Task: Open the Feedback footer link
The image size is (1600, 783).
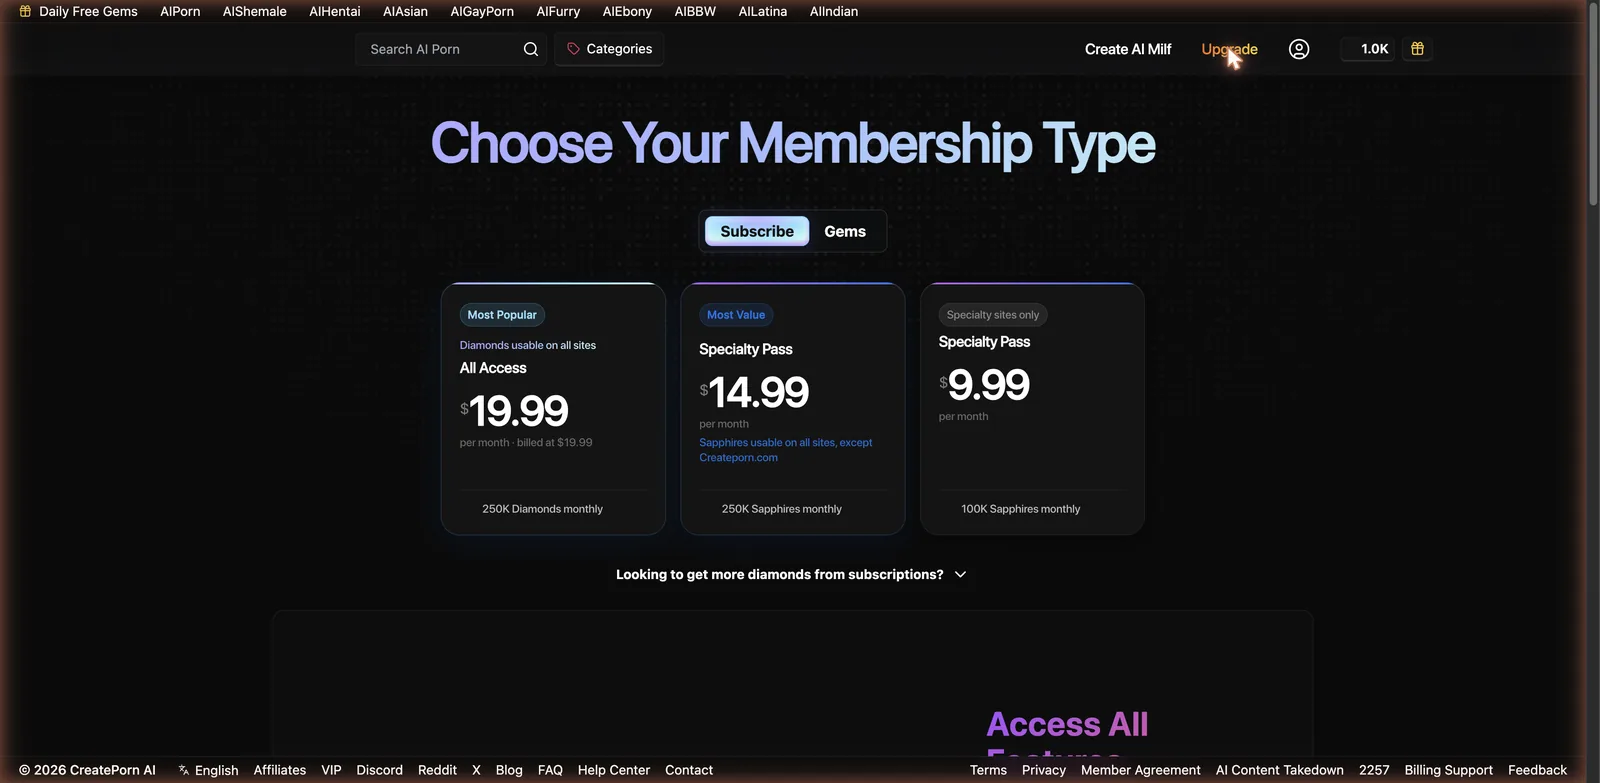Action: [1537, 770]
